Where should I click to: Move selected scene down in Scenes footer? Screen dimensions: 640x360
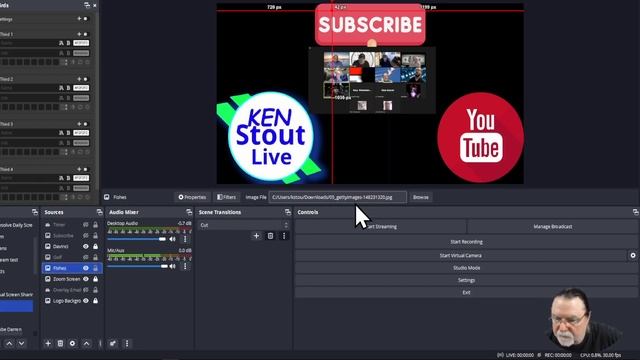pyautogui.click(x=21, y=344)
